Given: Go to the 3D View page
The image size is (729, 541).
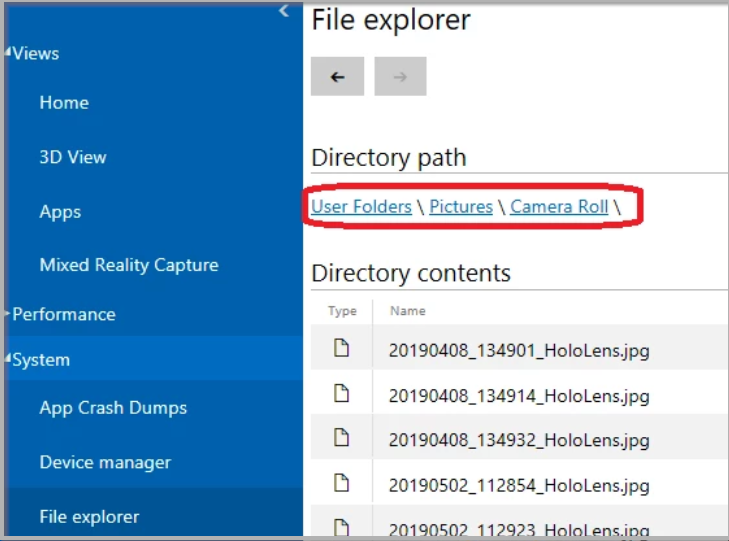Looking at the screenshot, I should 73,157.
